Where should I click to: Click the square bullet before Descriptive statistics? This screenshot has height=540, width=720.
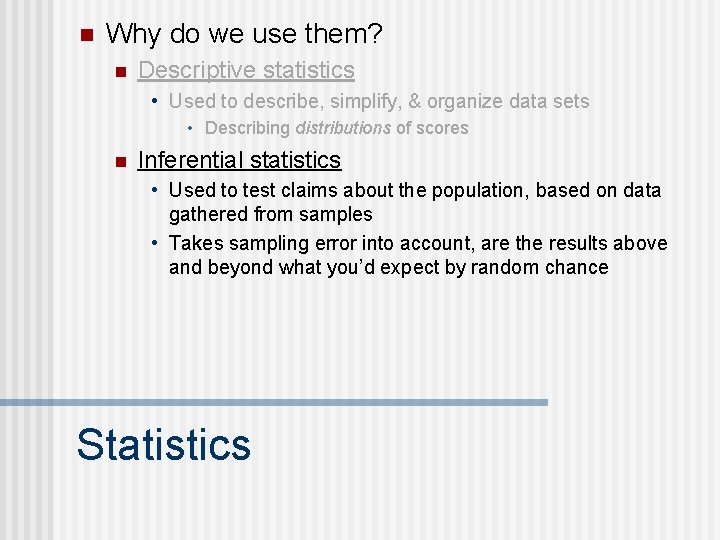point(119,71)
